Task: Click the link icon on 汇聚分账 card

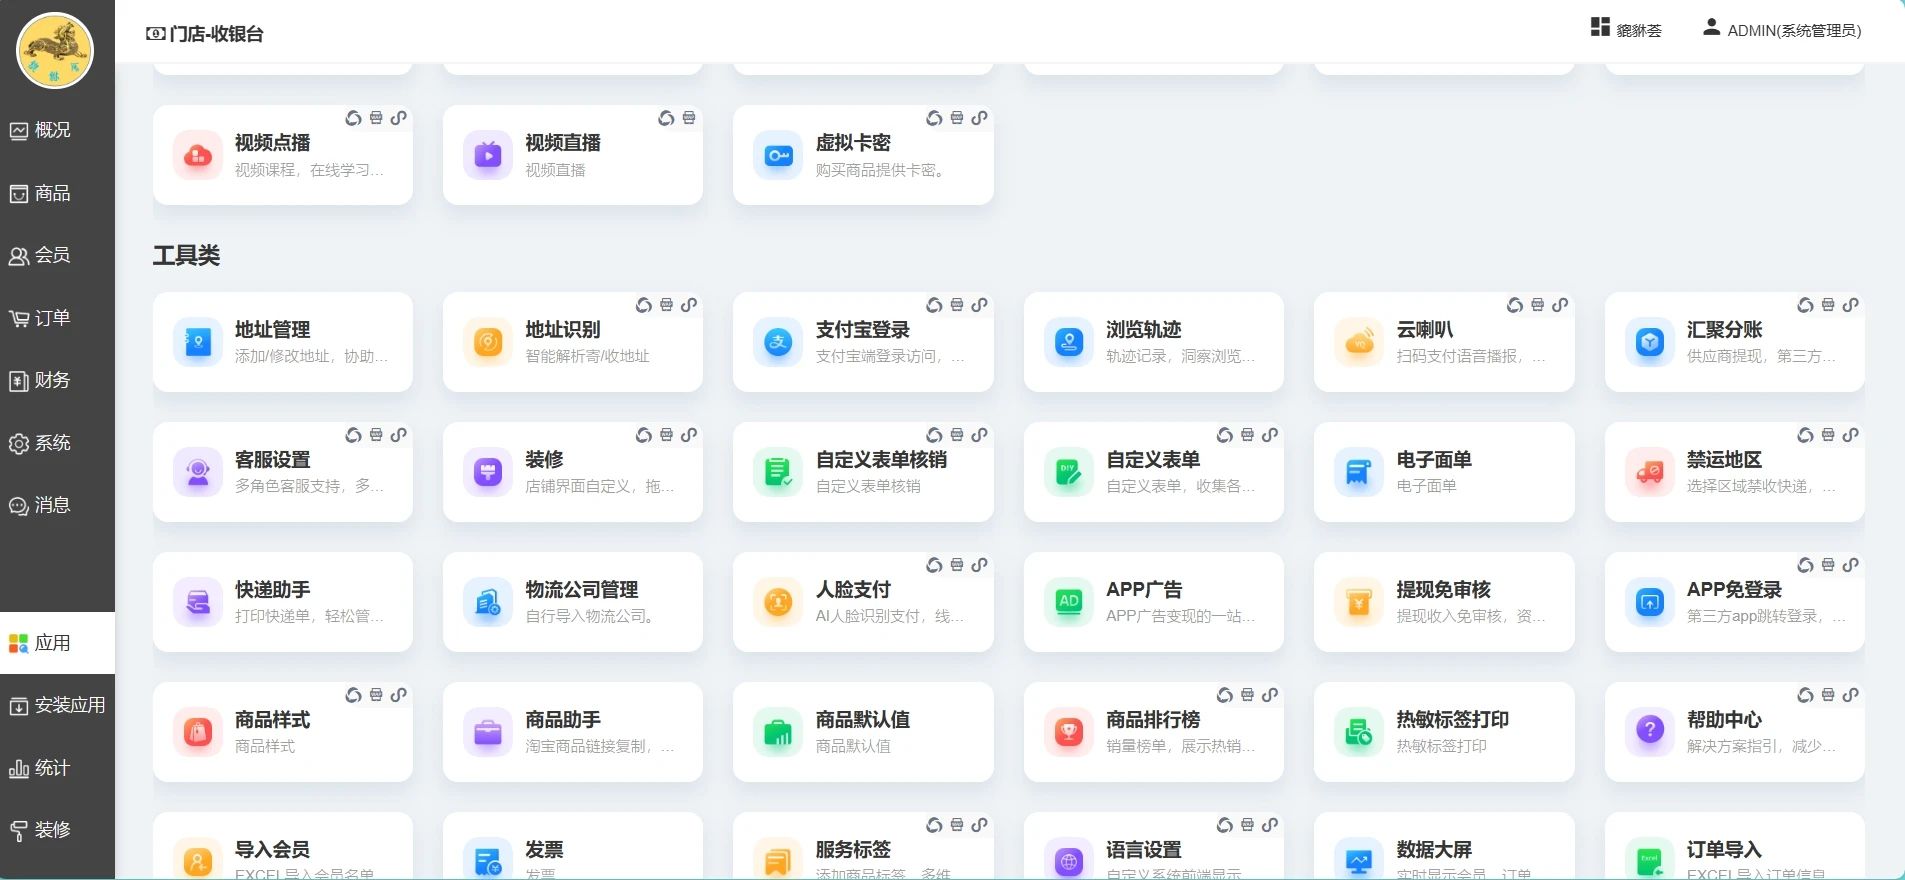Action: (x=1851, y=305)
